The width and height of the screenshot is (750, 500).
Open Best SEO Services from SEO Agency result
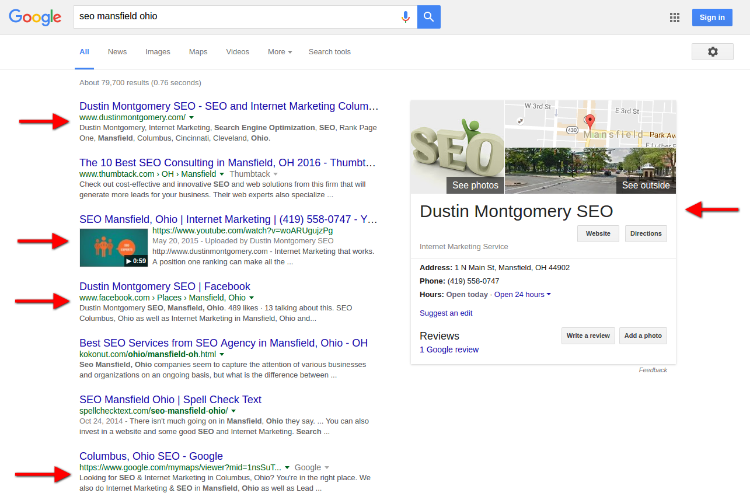point(223,343)
